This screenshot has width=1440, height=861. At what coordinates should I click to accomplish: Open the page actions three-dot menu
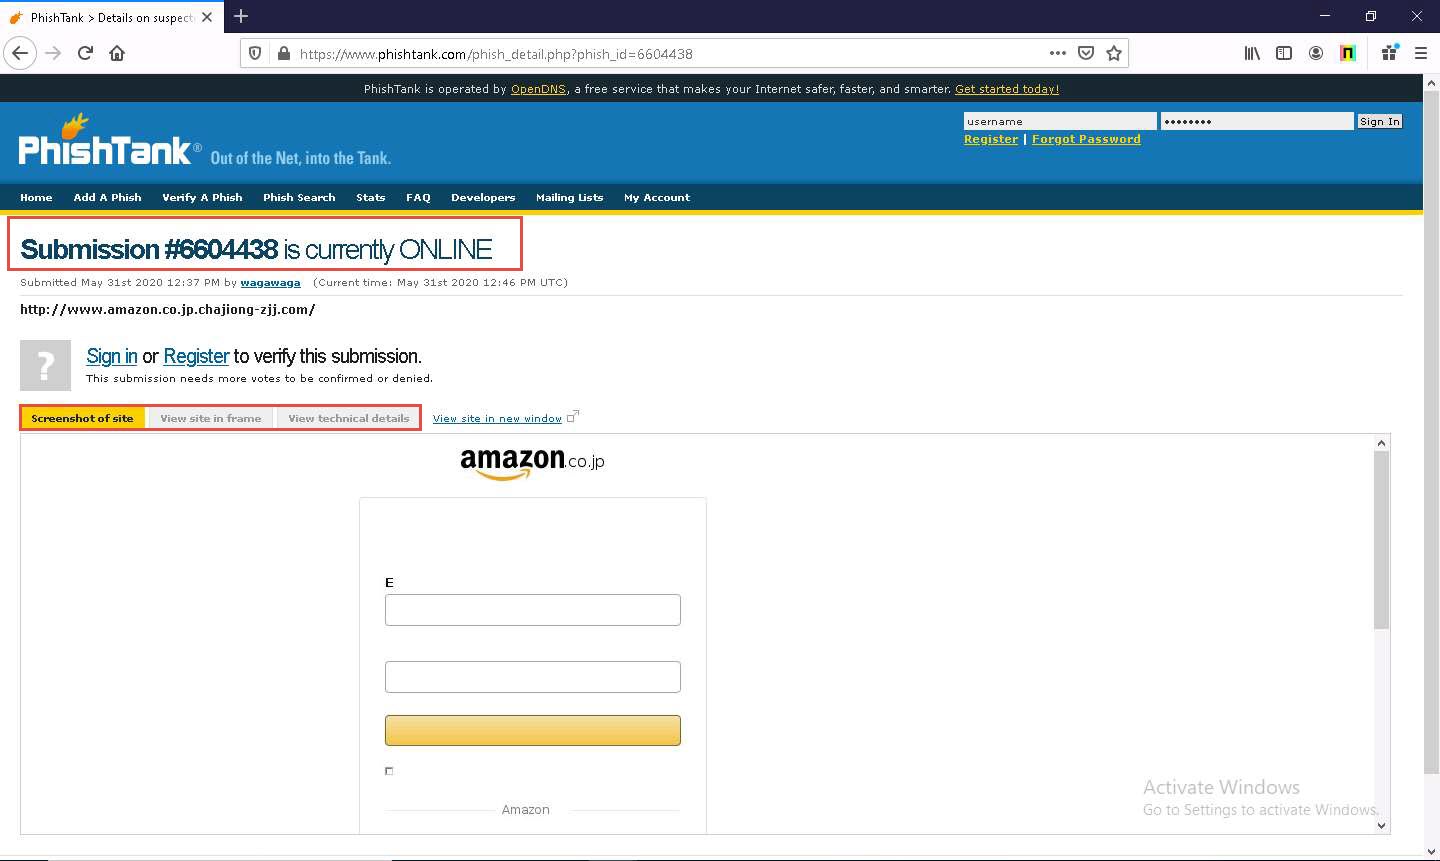(x=1058, y=53)
